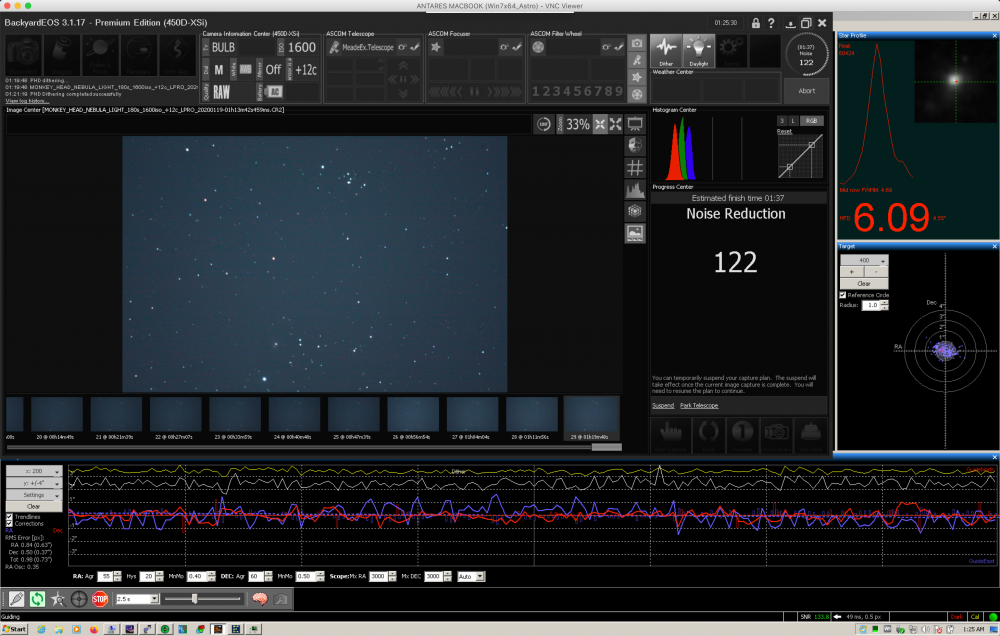
Task: Click the Park Telescope link
Action: [699, 405]
